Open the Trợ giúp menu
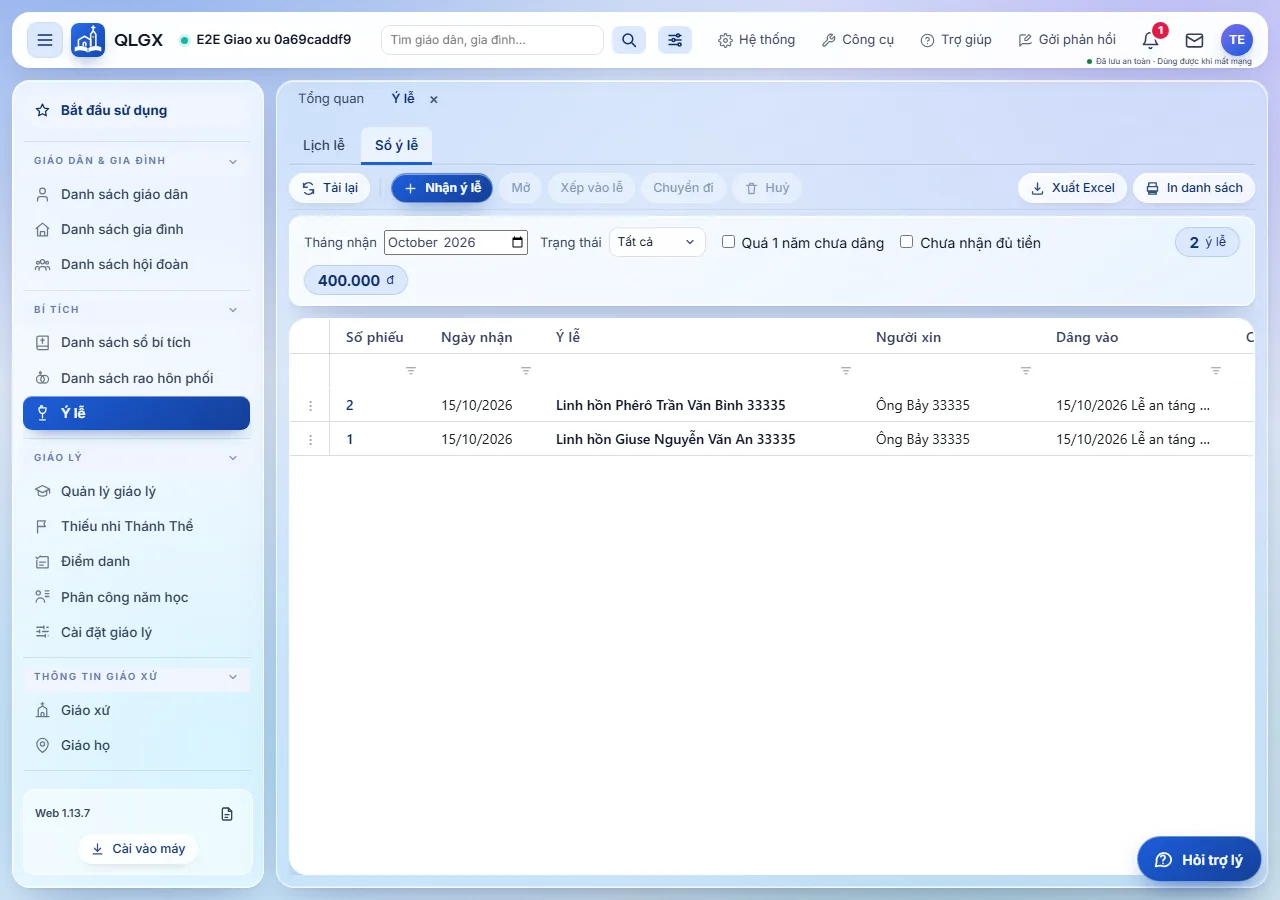1280x900 pixels. point(956,40)
